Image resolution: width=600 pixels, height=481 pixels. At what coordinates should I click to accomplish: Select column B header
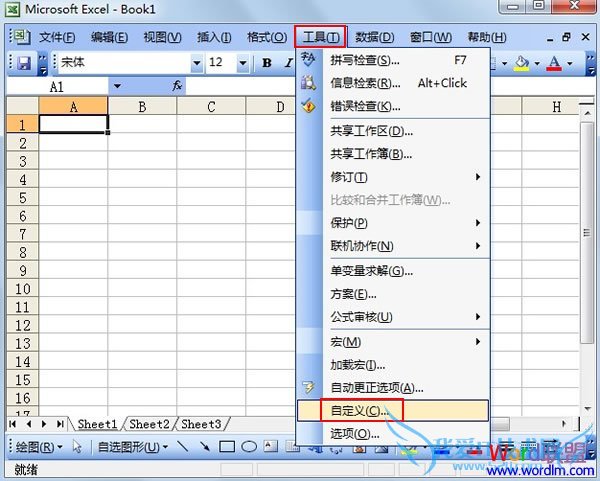point(142,106)
